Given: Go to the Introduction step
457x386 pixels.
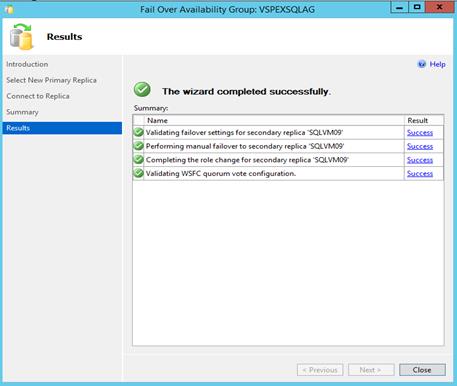Looking at the screenshot, I should tap(27, 64).
